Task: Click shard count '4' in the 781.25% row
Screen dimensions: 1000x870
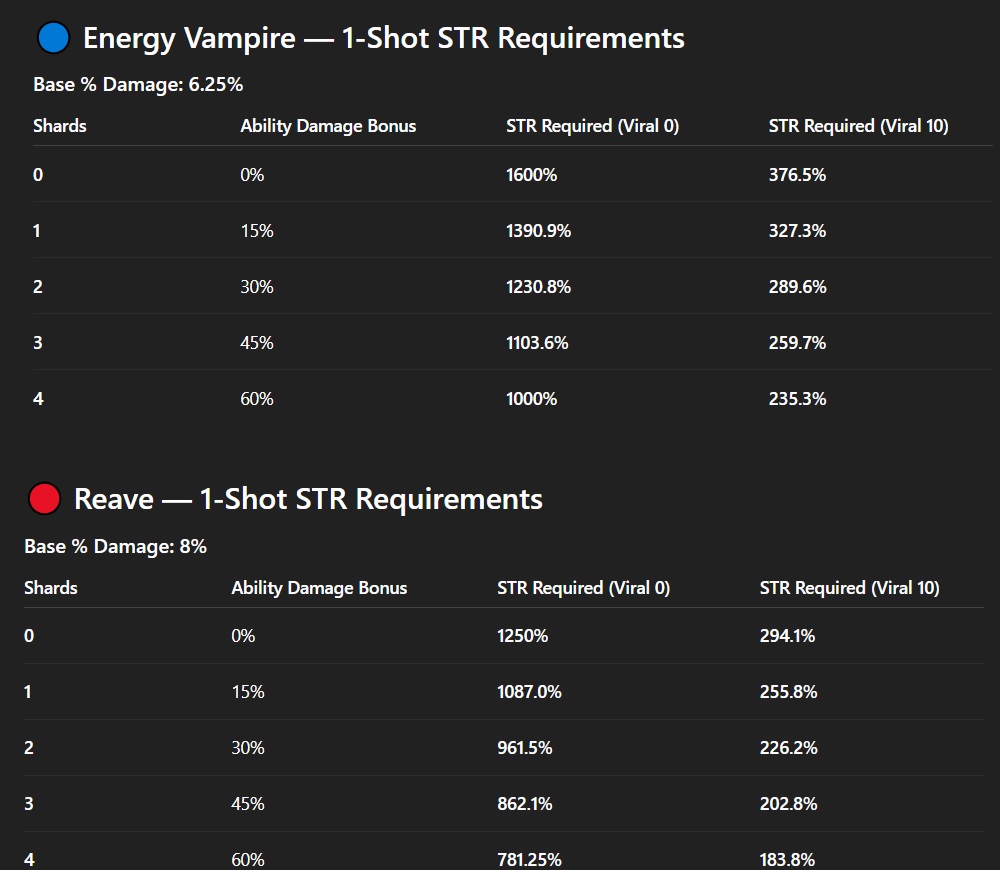Action: (29, 860)
